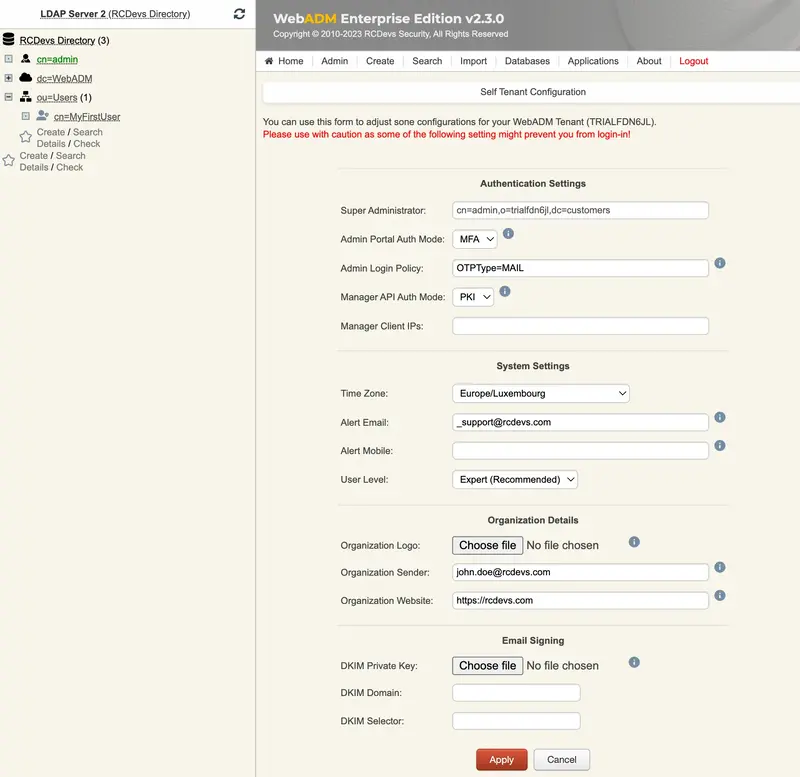This screenshot has height=777, width=800.
Task: Click Check under cn=MyFirstUser
Action: click(87, 144)
